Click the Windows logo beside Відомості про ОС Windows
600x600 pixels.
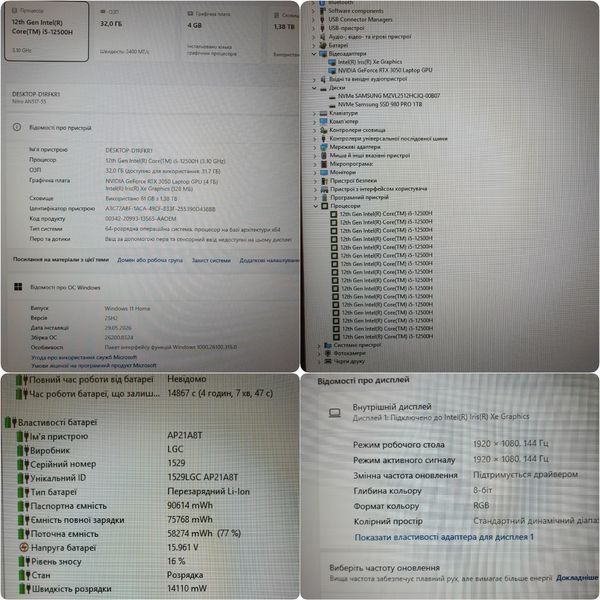tap(18, 287)
